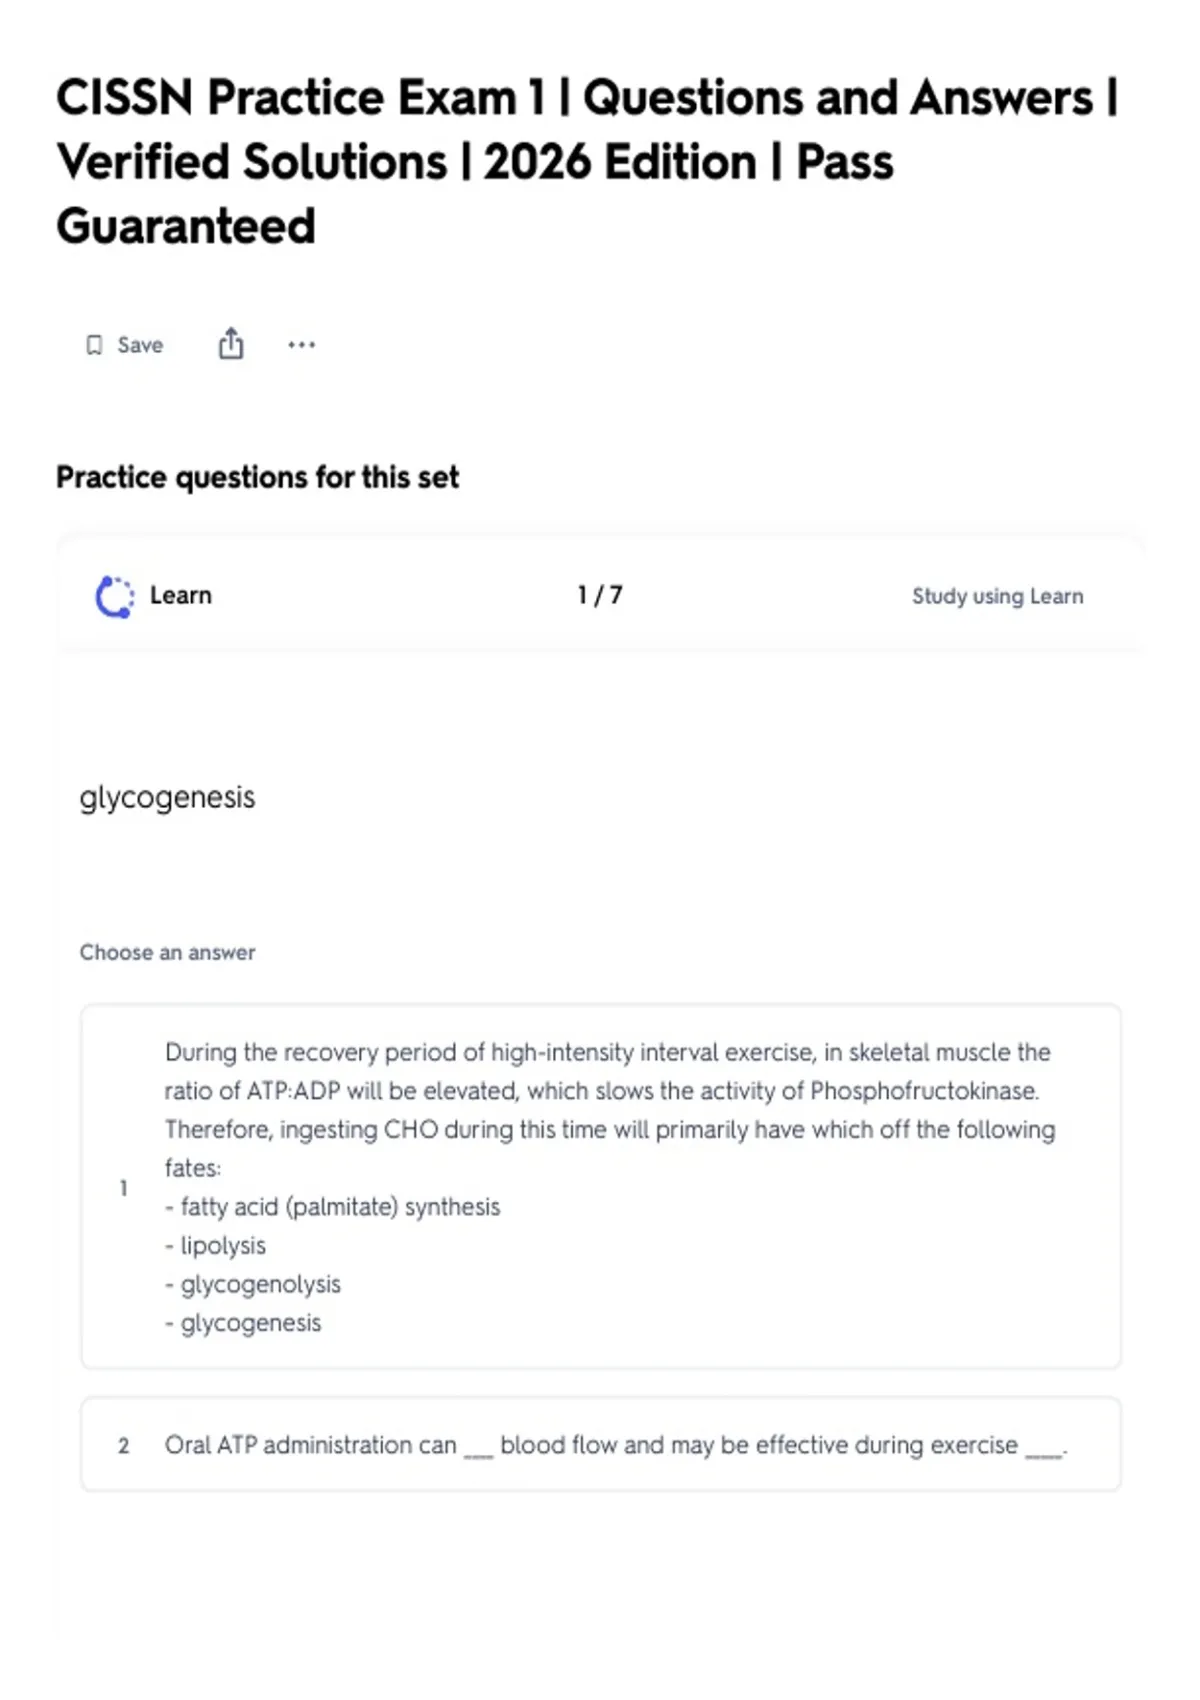The image size is (1200, 1700).
Task: Click the Save bookmark icon
Action: coord(94,345)
